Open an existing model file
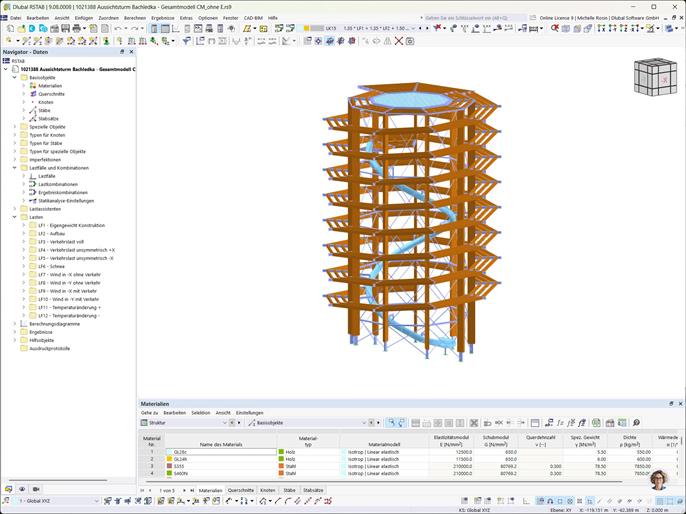 point(21,28)
